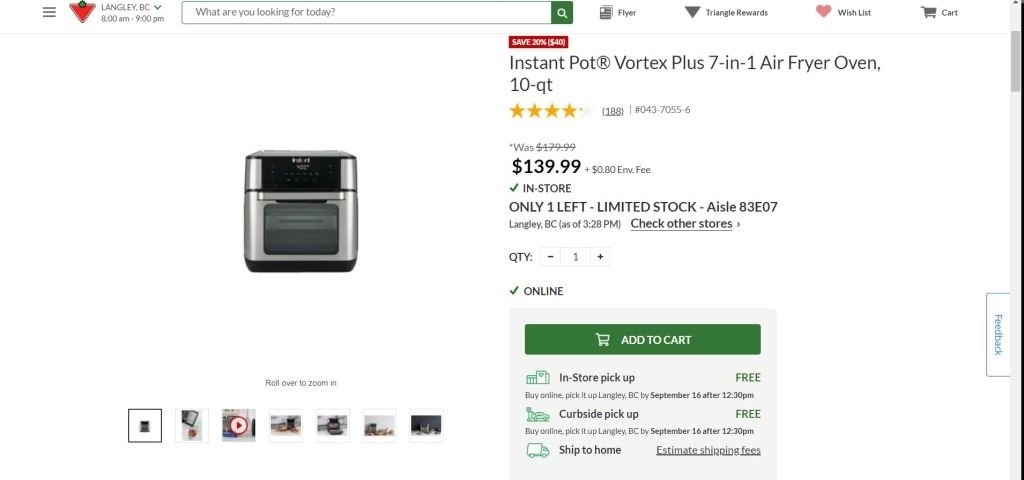Decrease quantity with the minus button

click(551, 257)
